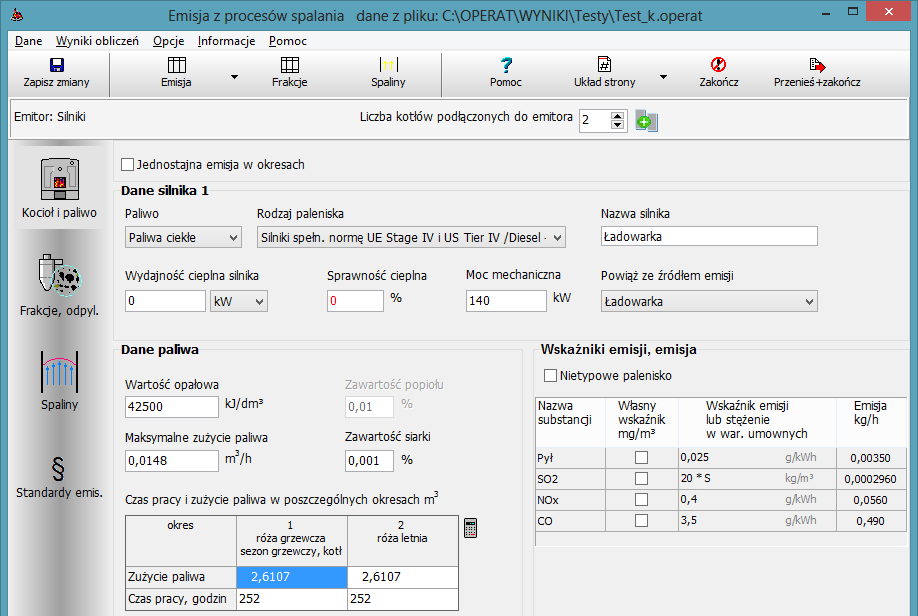Open the Opcje menu
This screenshot has height=616, width=918.
point(169,41)
